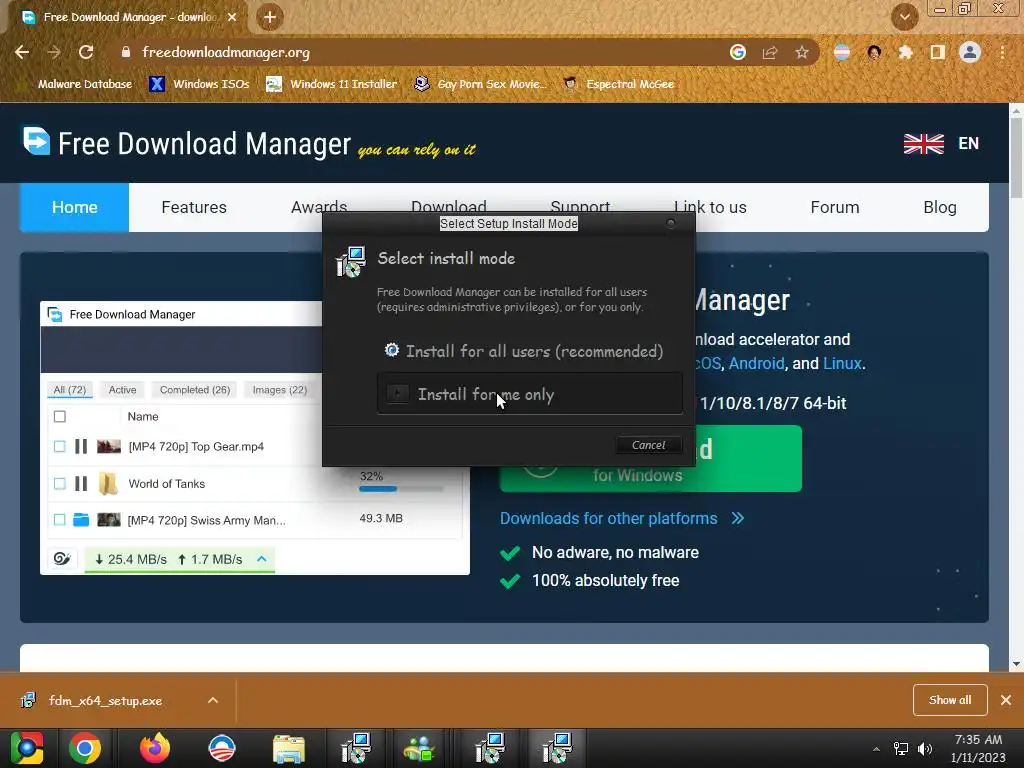The height and width of the screenshot is (768, 1024).
Task: Tick the select-all checkbox beside Name
Action: coord(59,417)
